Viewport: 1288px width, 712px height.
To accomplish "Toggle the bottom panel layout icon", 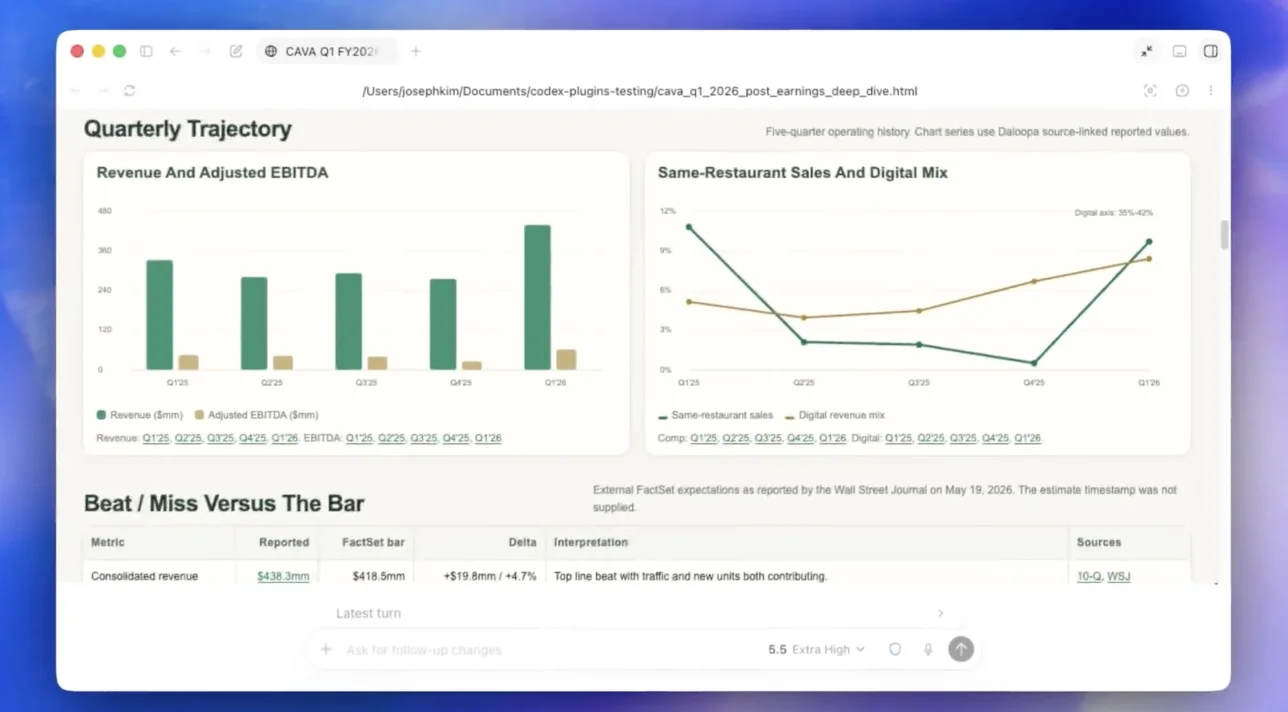I will tap(1179, 51).
